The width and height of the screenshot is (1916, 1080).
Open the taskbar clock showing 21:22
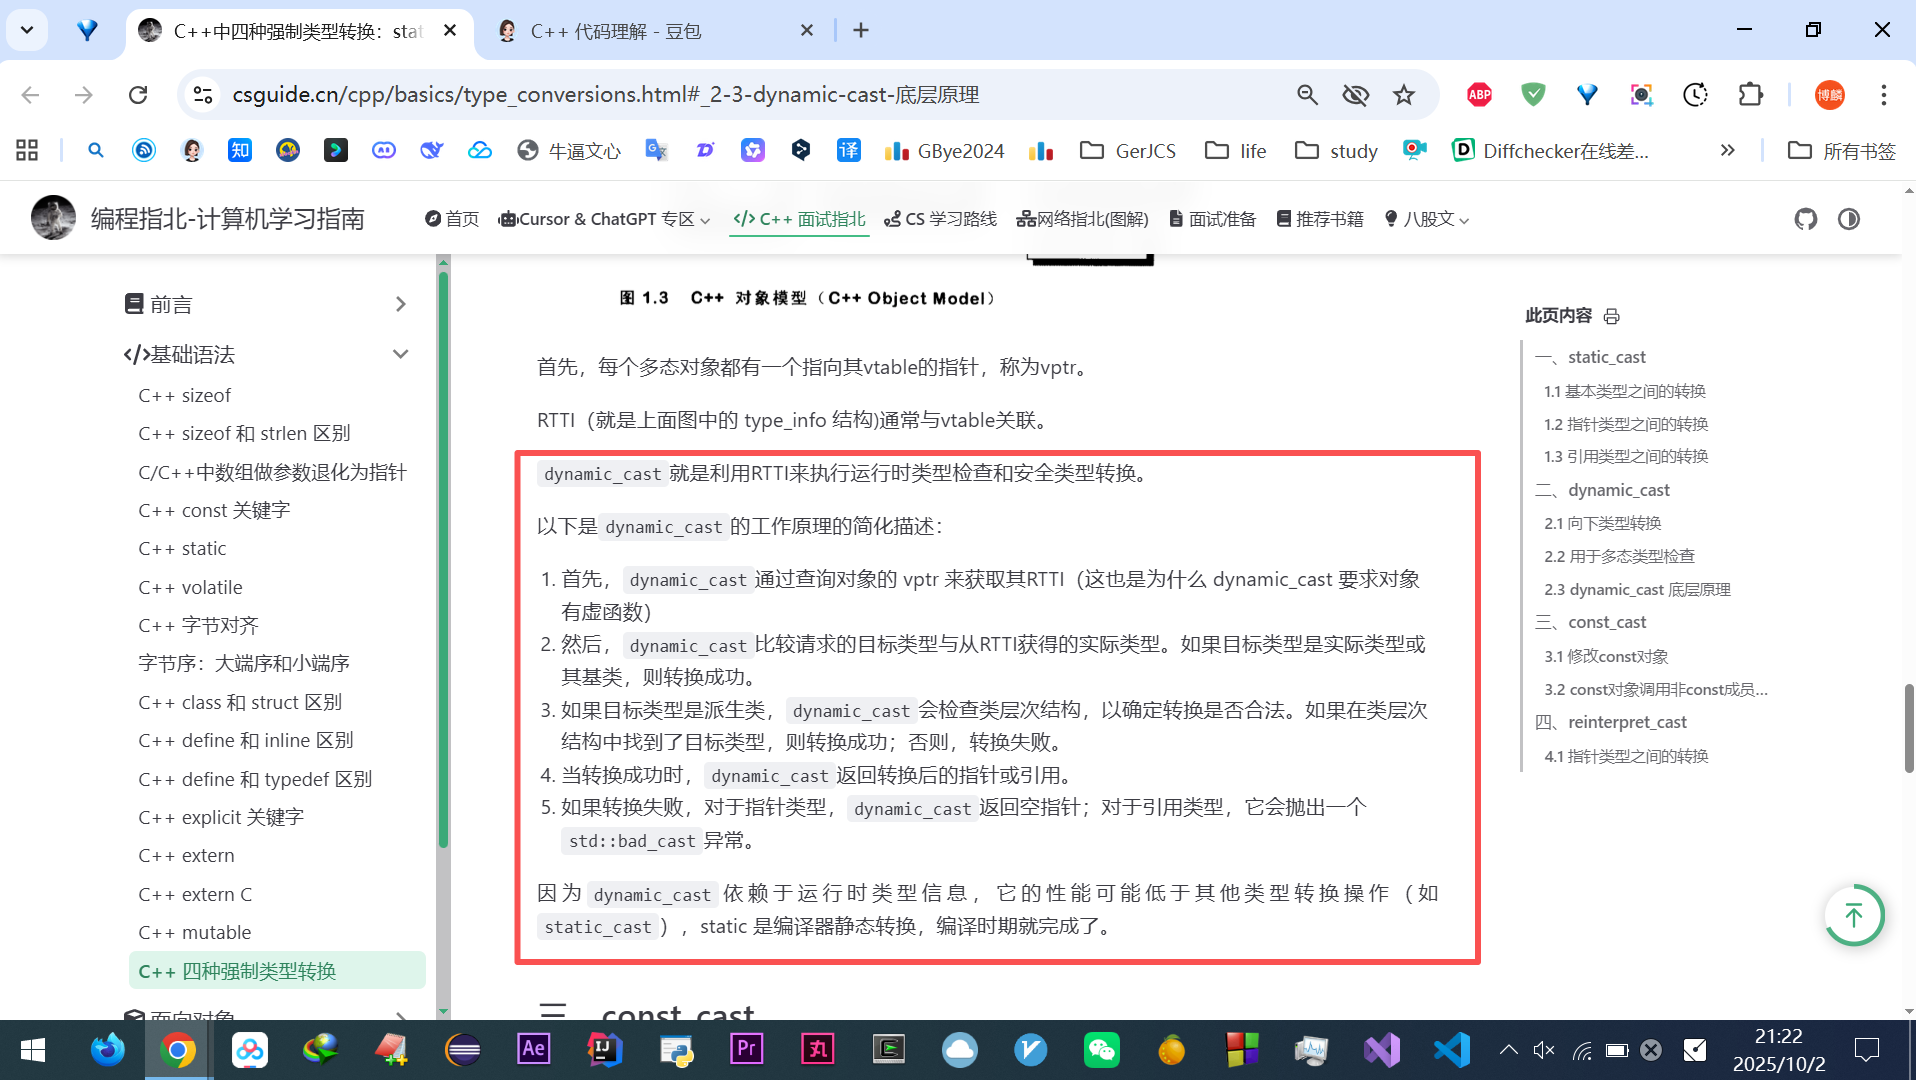point(1779,1050)
